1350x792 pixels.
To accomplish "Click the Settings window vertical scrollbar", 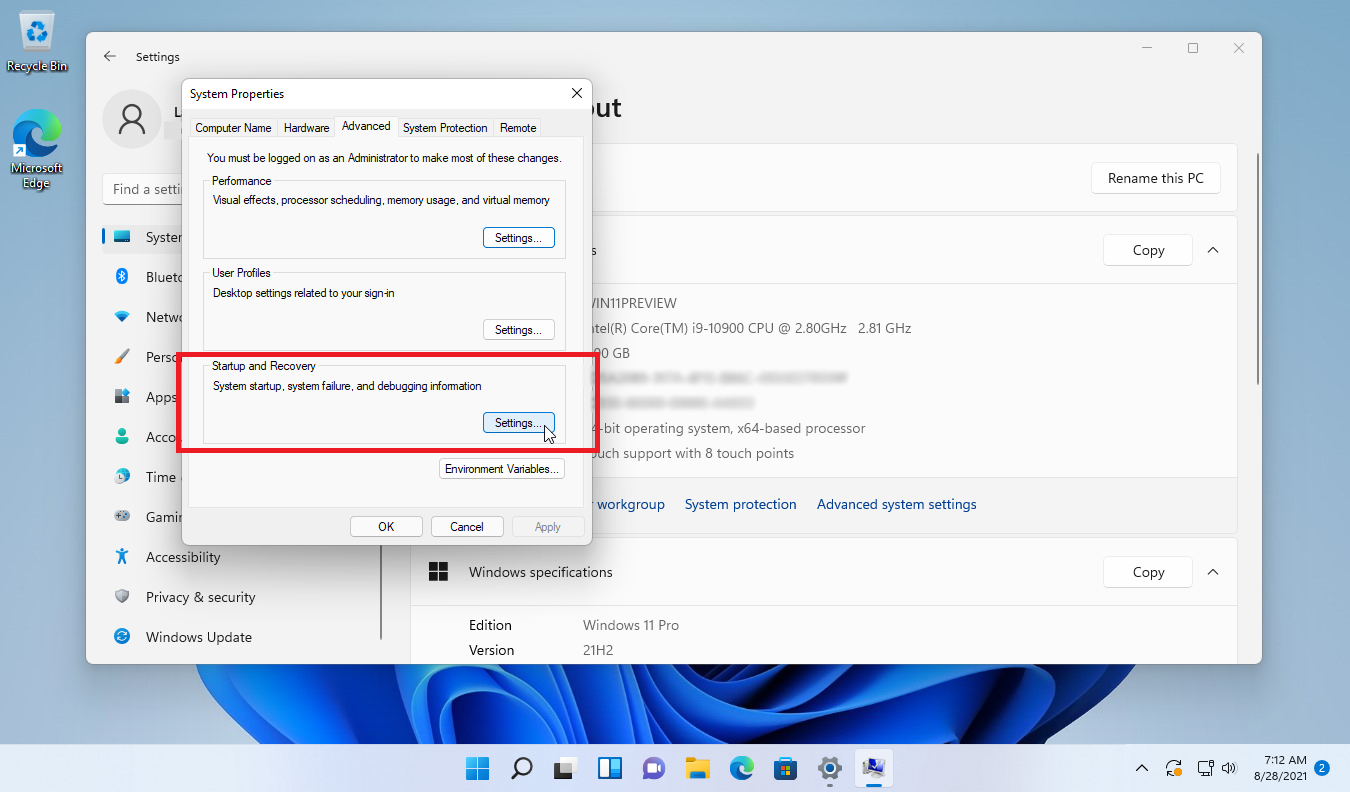I will [1258, 270].
